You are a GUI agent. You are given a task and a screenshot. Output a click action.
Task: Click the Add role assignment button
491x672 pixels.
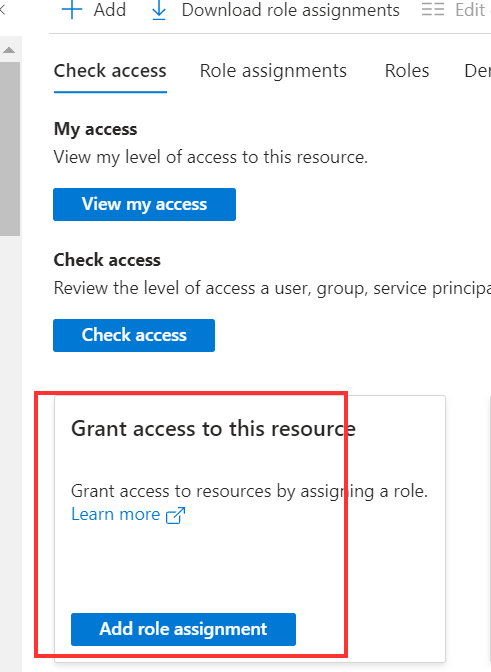click(183, 629)
